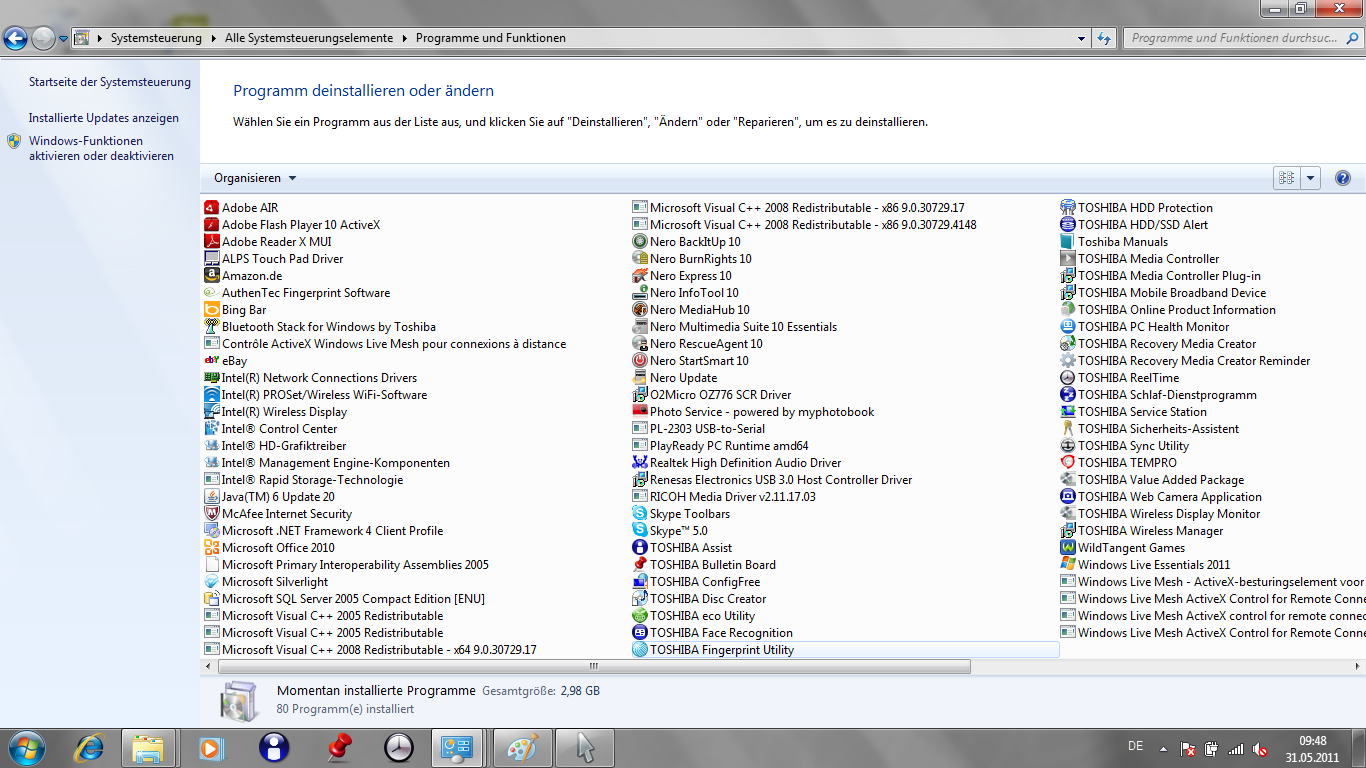Screen dimensions: 1366x768
Task: Open the Windows Start button
Action: pyautogui.click(x=26, y=748)
